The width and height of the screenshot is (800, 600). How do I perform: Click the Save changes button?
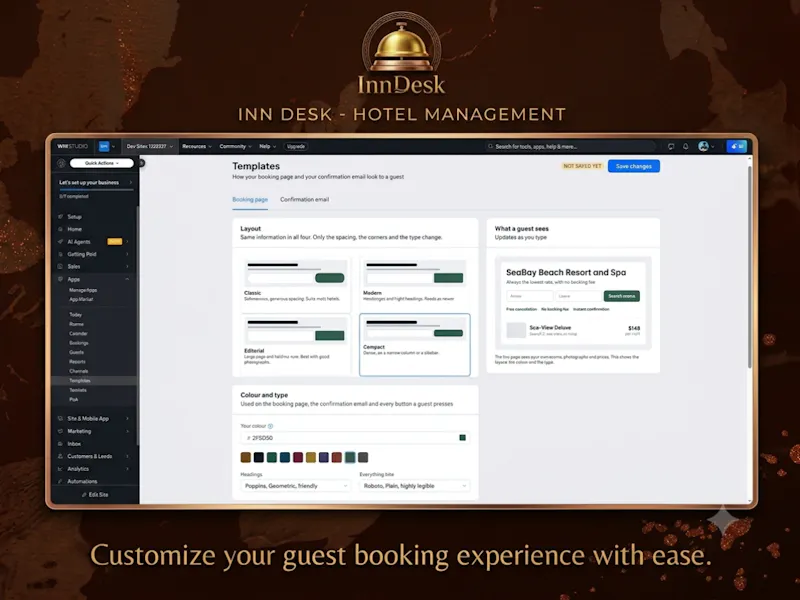point(634,166)
